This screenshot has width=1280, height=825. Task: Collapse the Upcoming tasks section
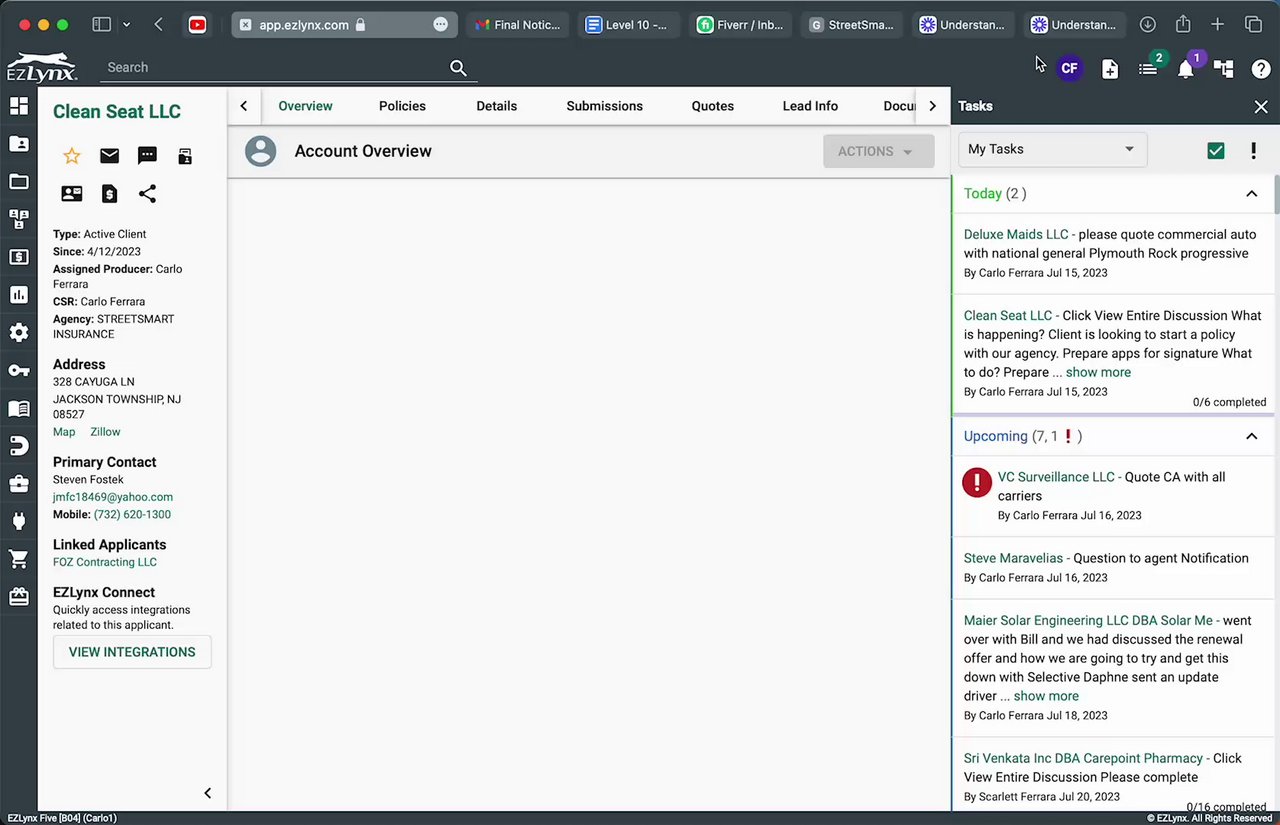(1251, 436)
